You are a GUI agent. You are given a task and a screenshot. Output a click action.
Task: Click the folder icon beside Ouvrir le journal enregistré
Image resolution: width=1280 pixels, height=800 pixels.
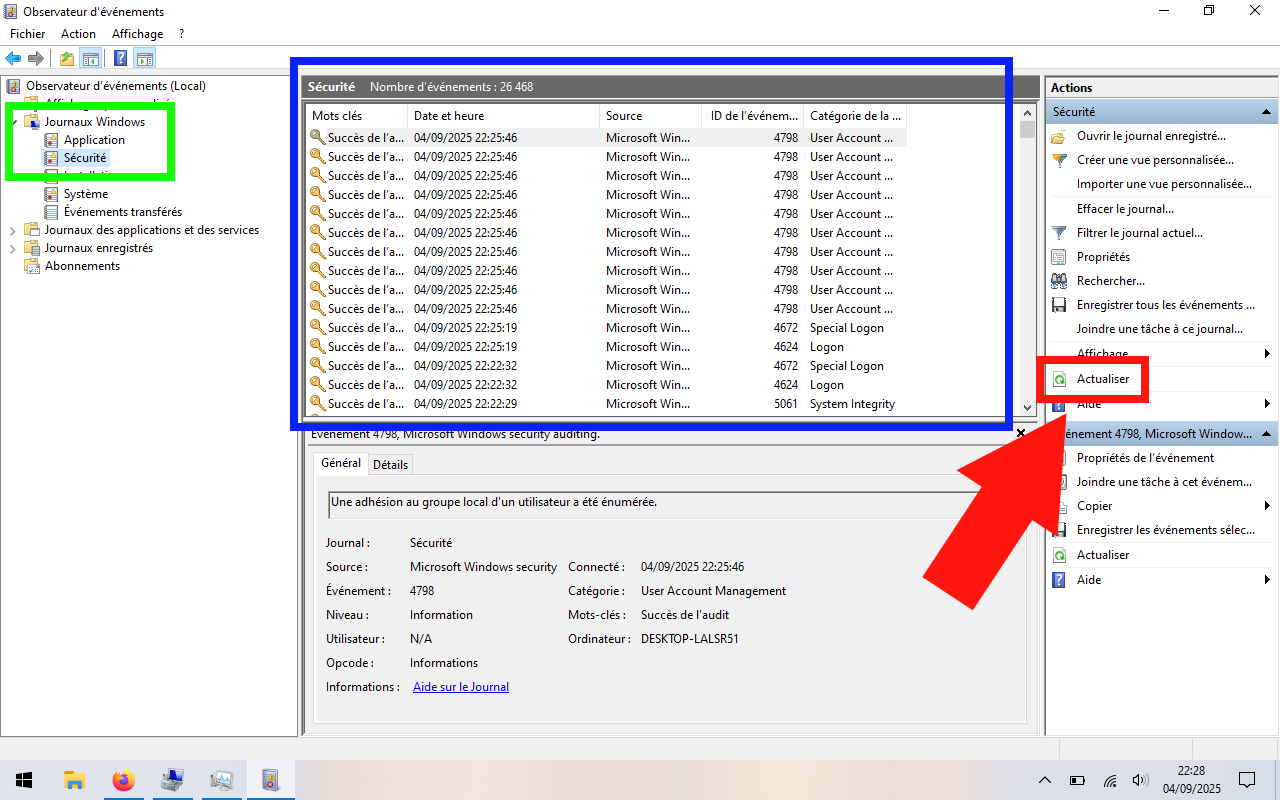tap(1059, 136)
